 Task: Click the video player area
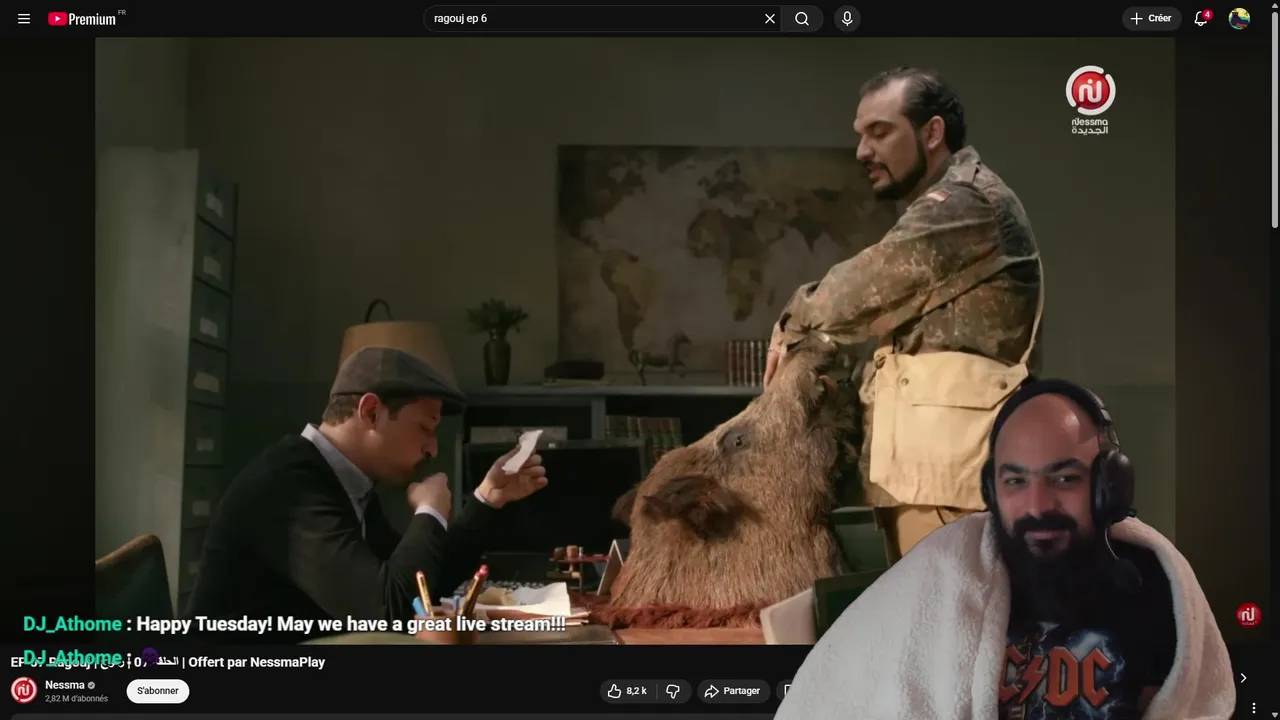(634, 340)
